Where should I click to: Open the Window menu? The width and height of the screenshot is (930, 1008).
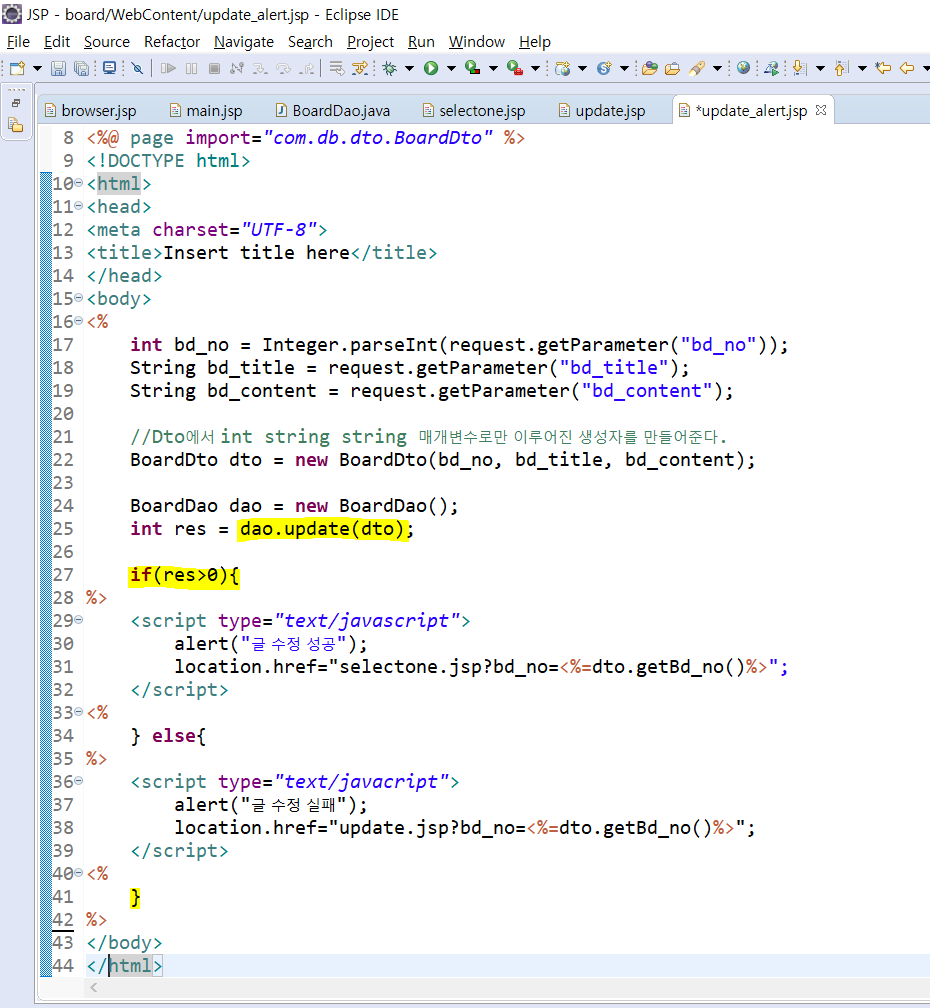(x=476, y=42)
